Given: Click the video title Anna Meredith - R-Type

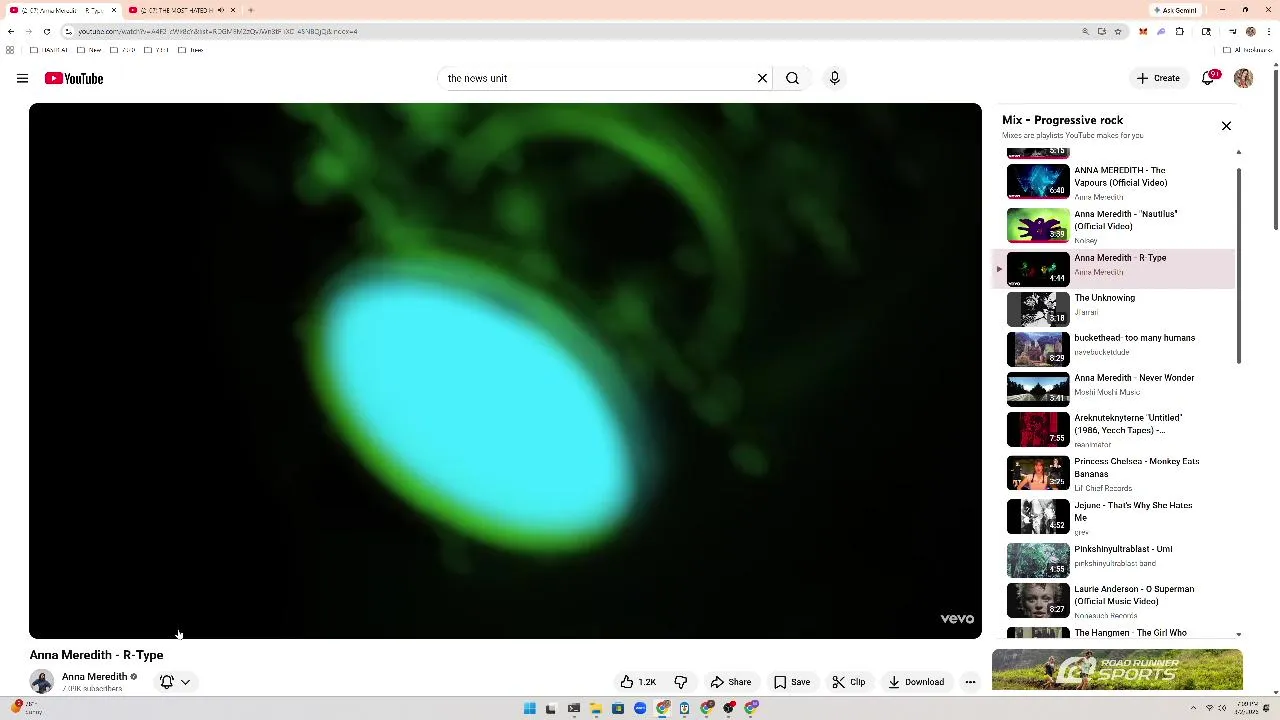Looking at the screenshot, I should pos(96,655).
